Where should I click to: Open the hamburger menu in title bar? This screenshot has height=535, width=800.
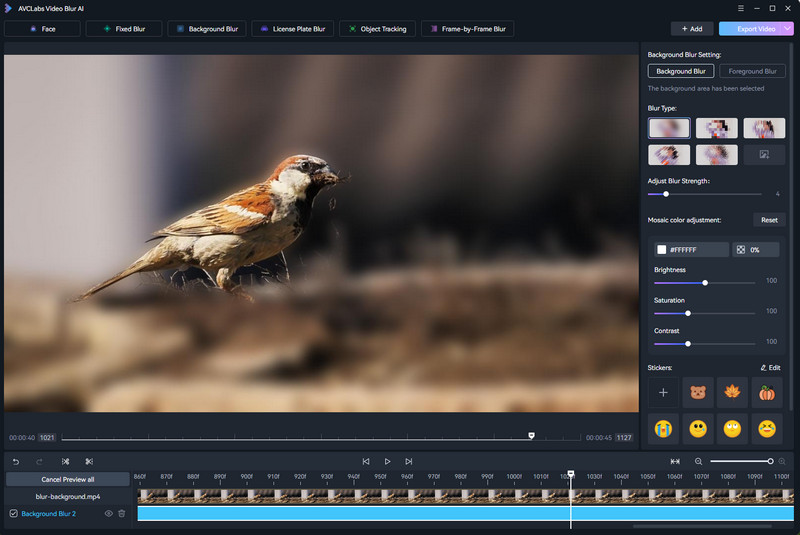click(741, 8)
